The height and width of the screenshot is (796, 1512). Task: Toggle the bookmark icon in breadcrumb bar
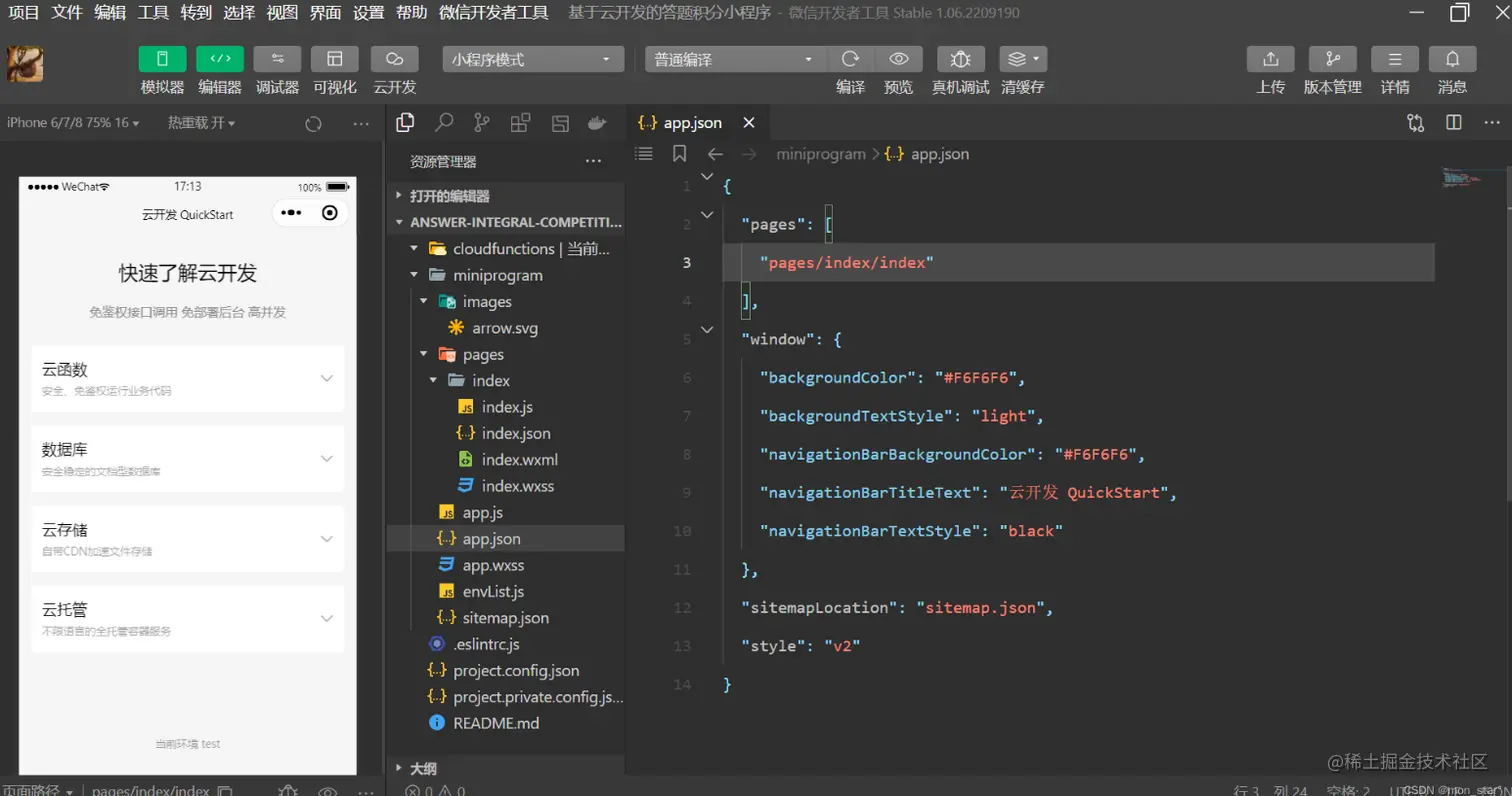click(679, 154)
